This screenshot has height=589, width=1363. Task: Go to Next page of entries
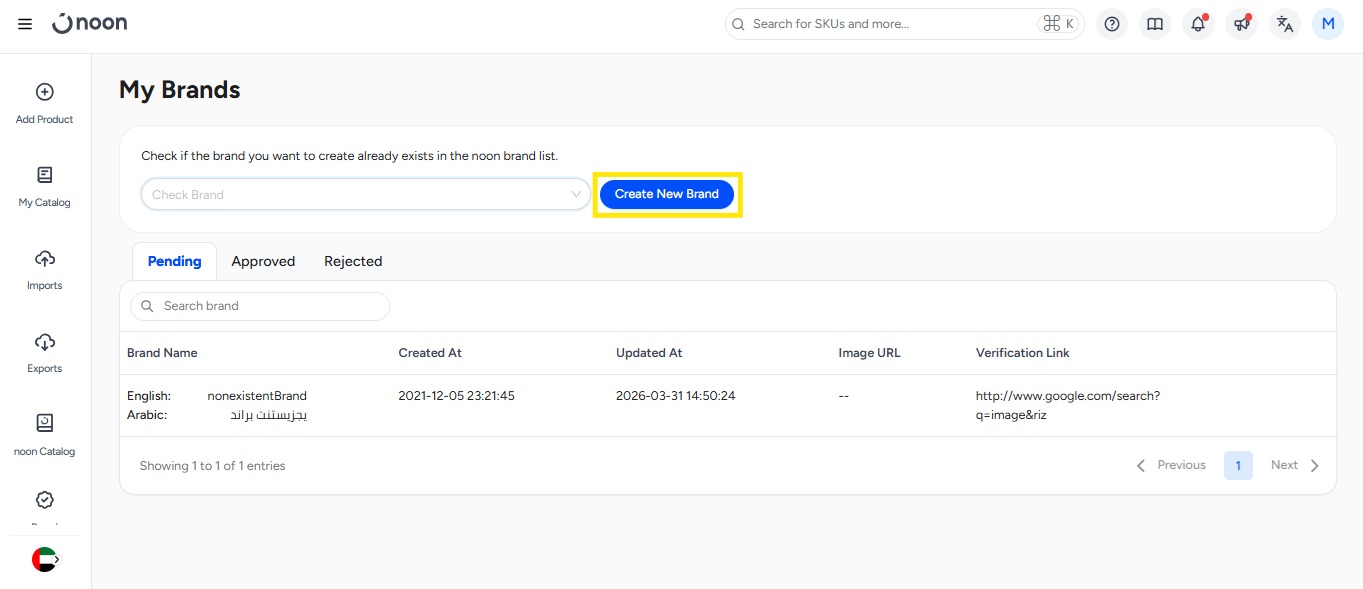point(1295,465)
